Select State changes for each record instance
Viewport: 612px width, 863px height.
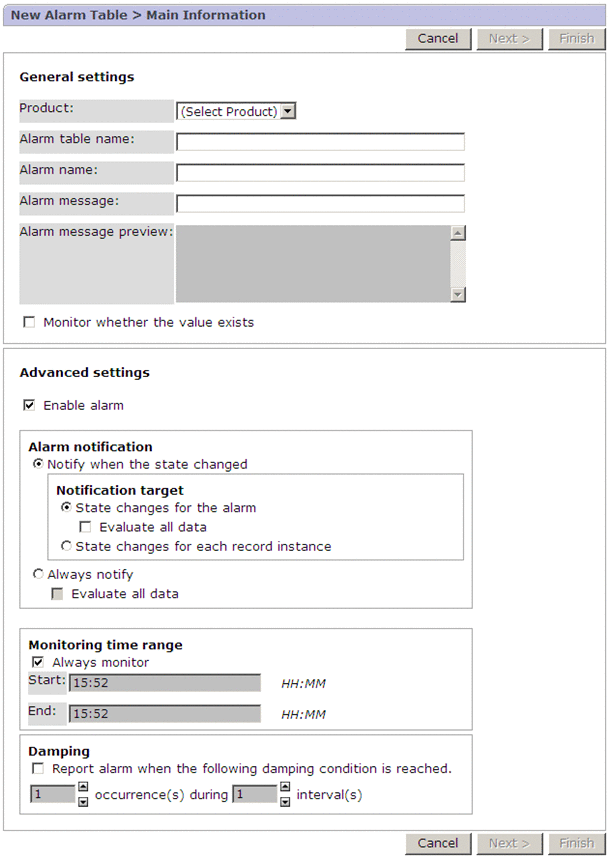67,547
